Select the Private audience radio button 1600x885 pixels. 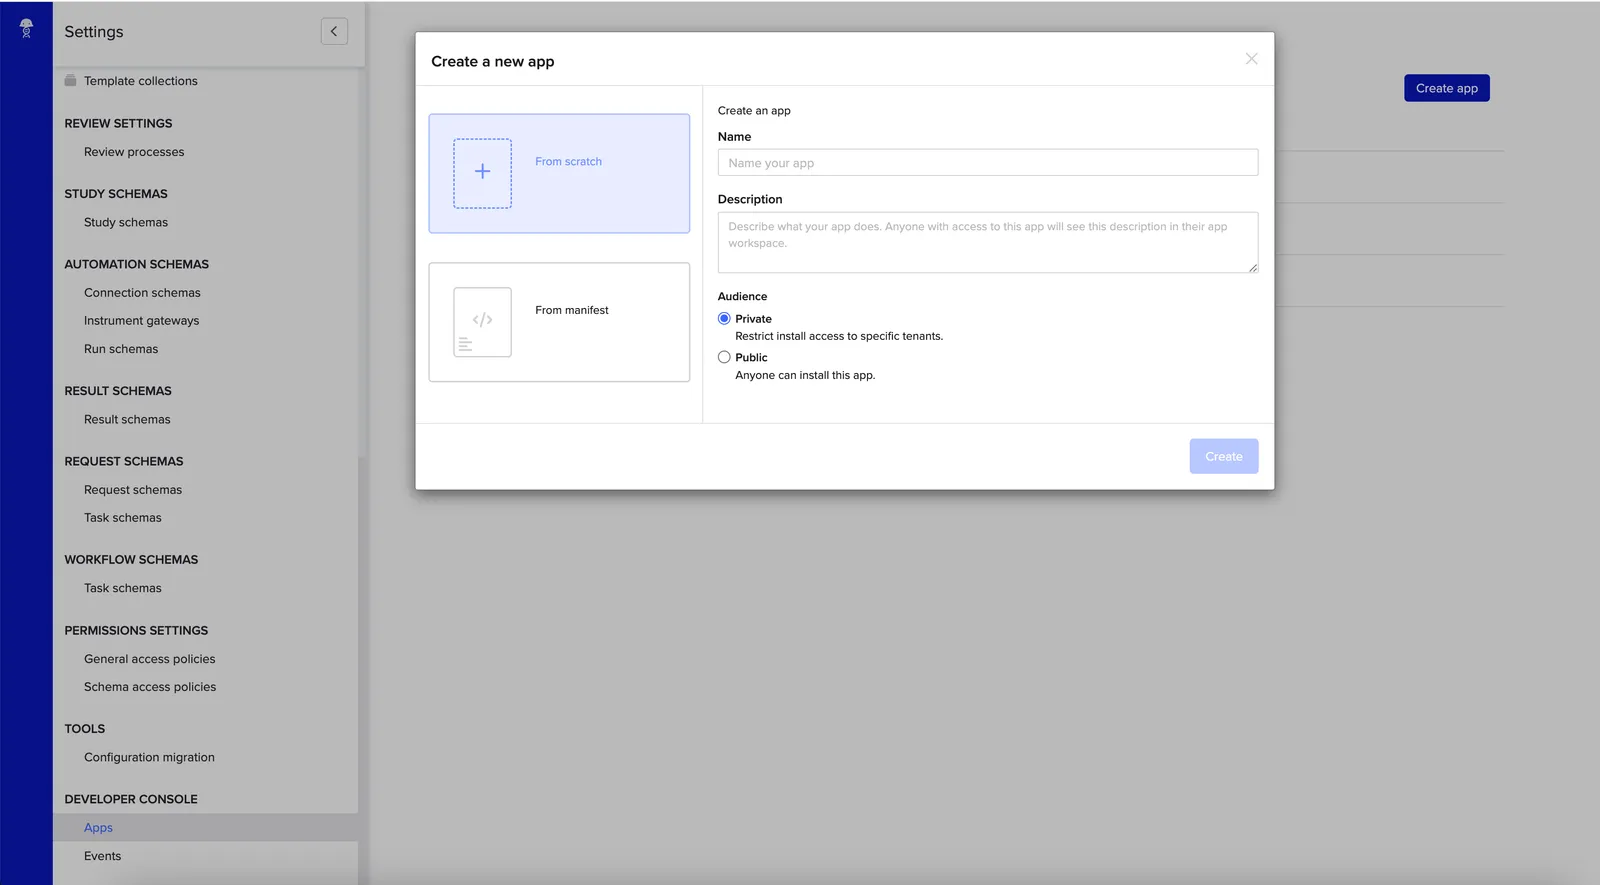(x=724, y=318)
